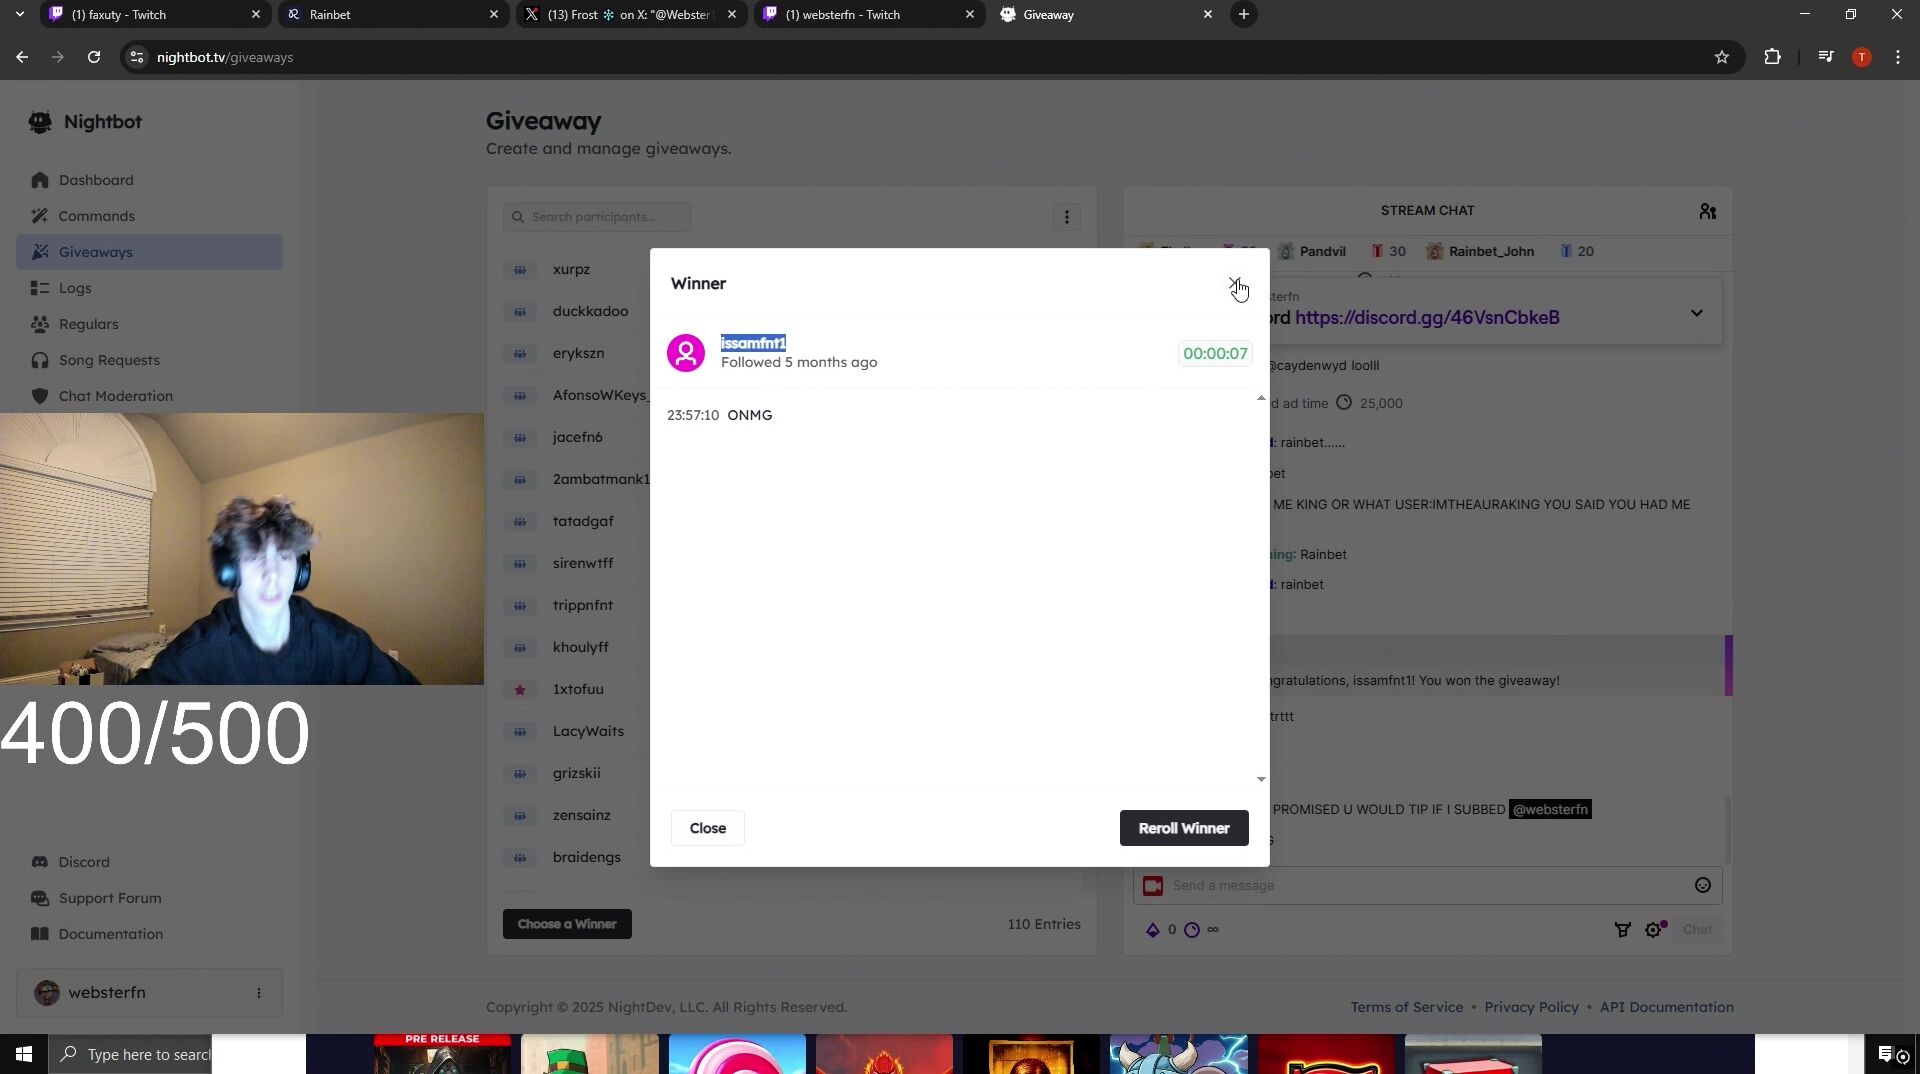Screen dimensions: 1920x1074
Task: Open Support Forum sidebar link
Action: [x=150, y=898]
